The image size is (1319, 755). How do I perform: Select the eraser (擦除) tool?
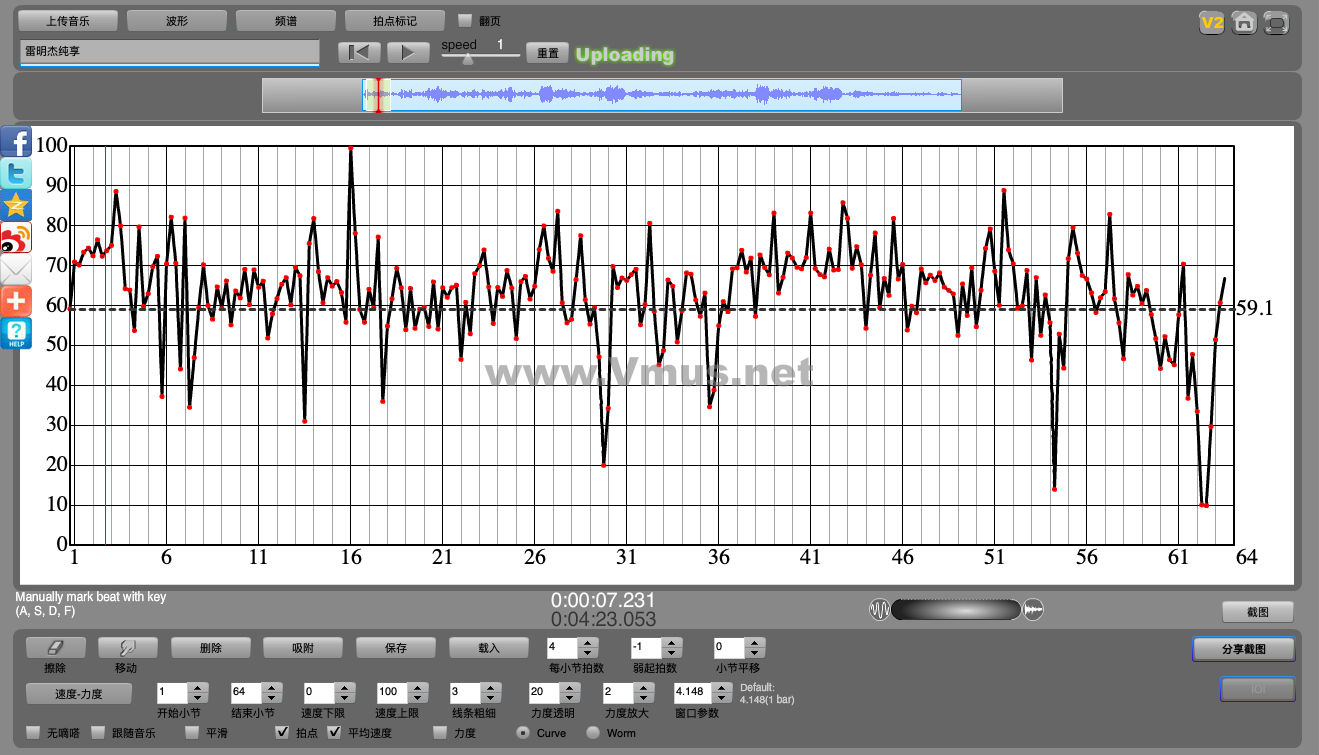56,648
